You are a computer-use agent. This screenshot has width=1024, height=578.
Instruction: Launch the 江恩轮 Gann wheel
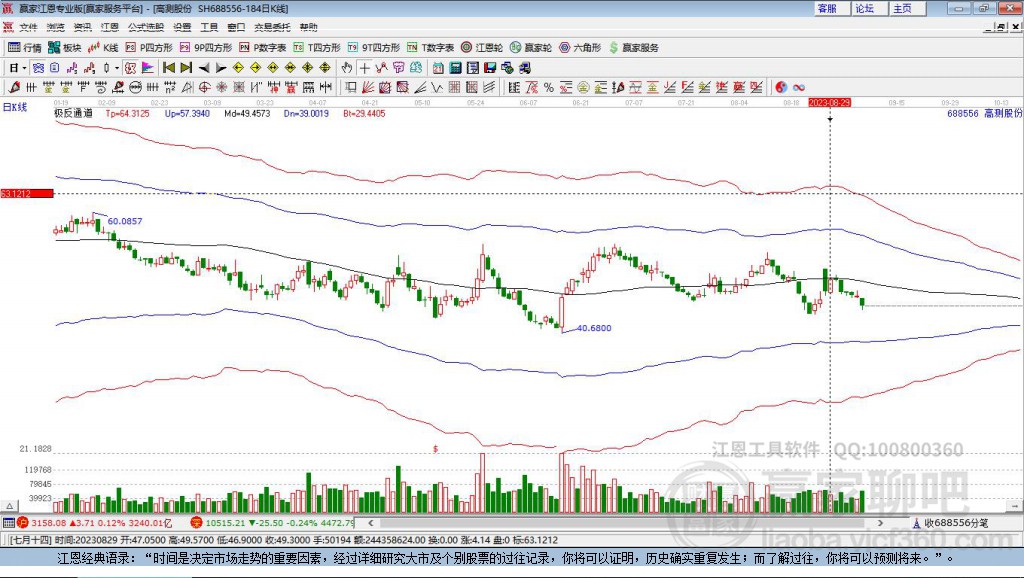pos(482,48)
